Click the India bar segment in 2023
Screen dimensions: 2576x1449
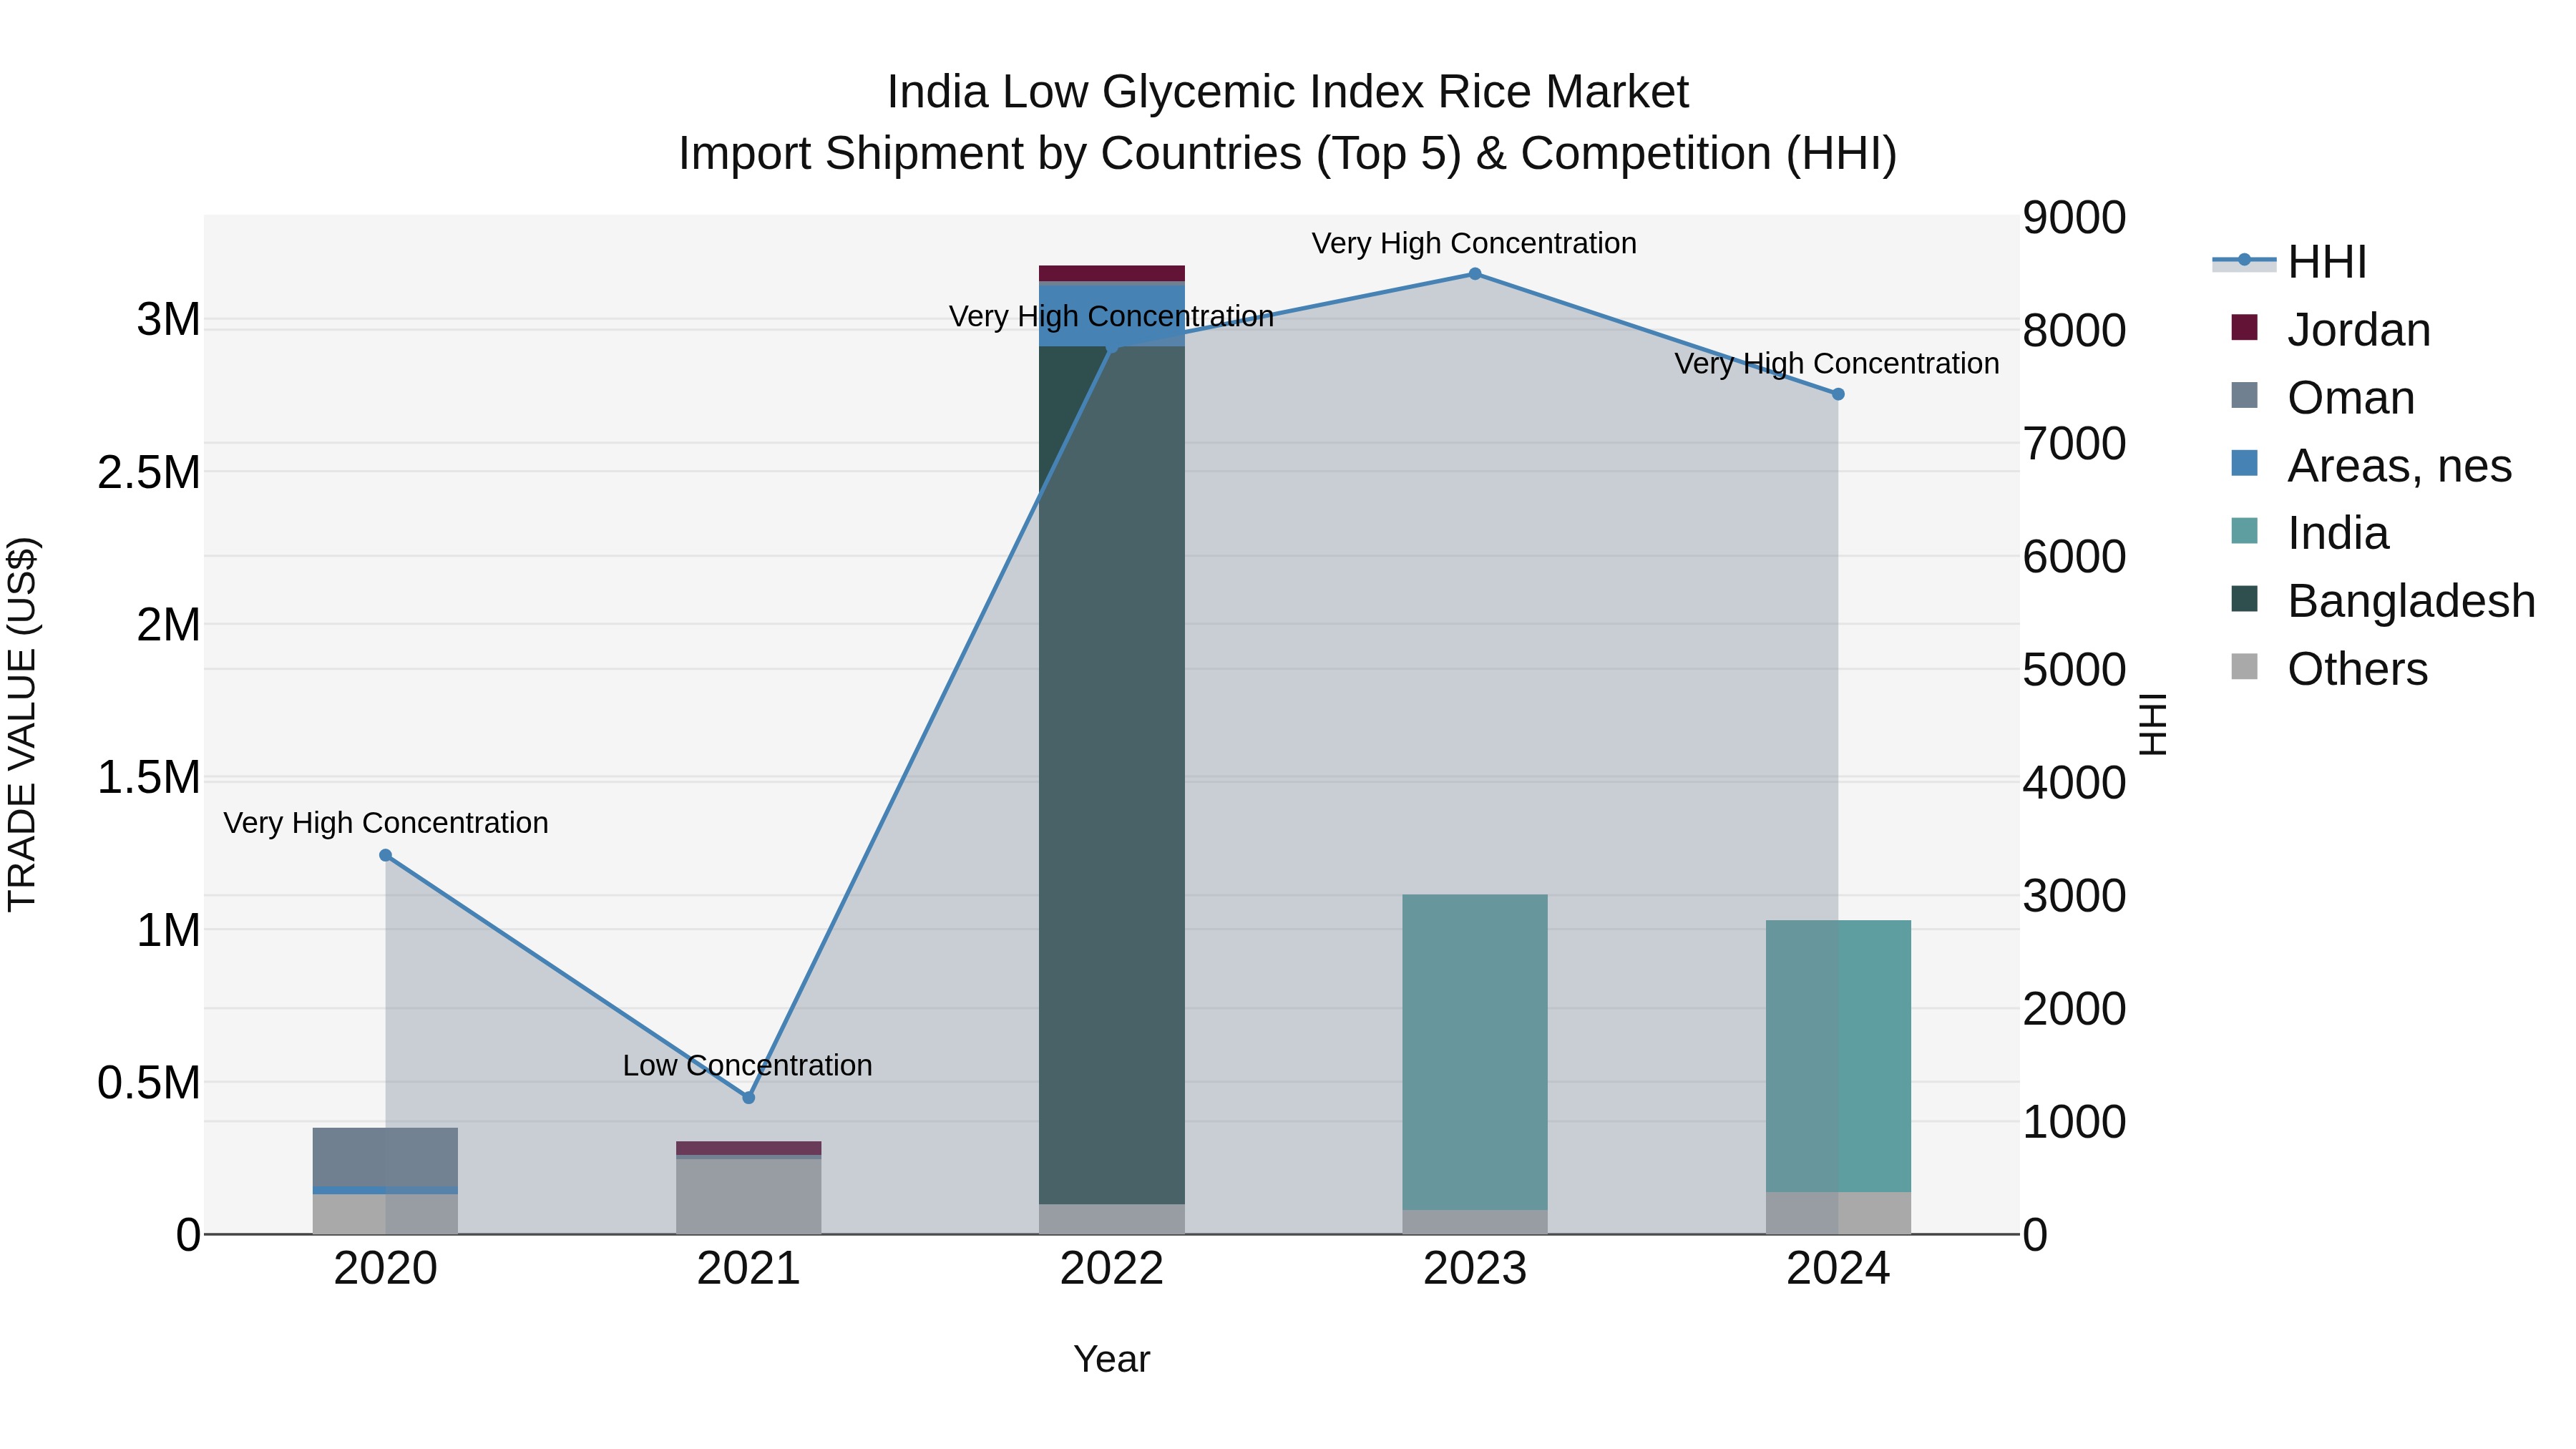click(1475, 1052)
